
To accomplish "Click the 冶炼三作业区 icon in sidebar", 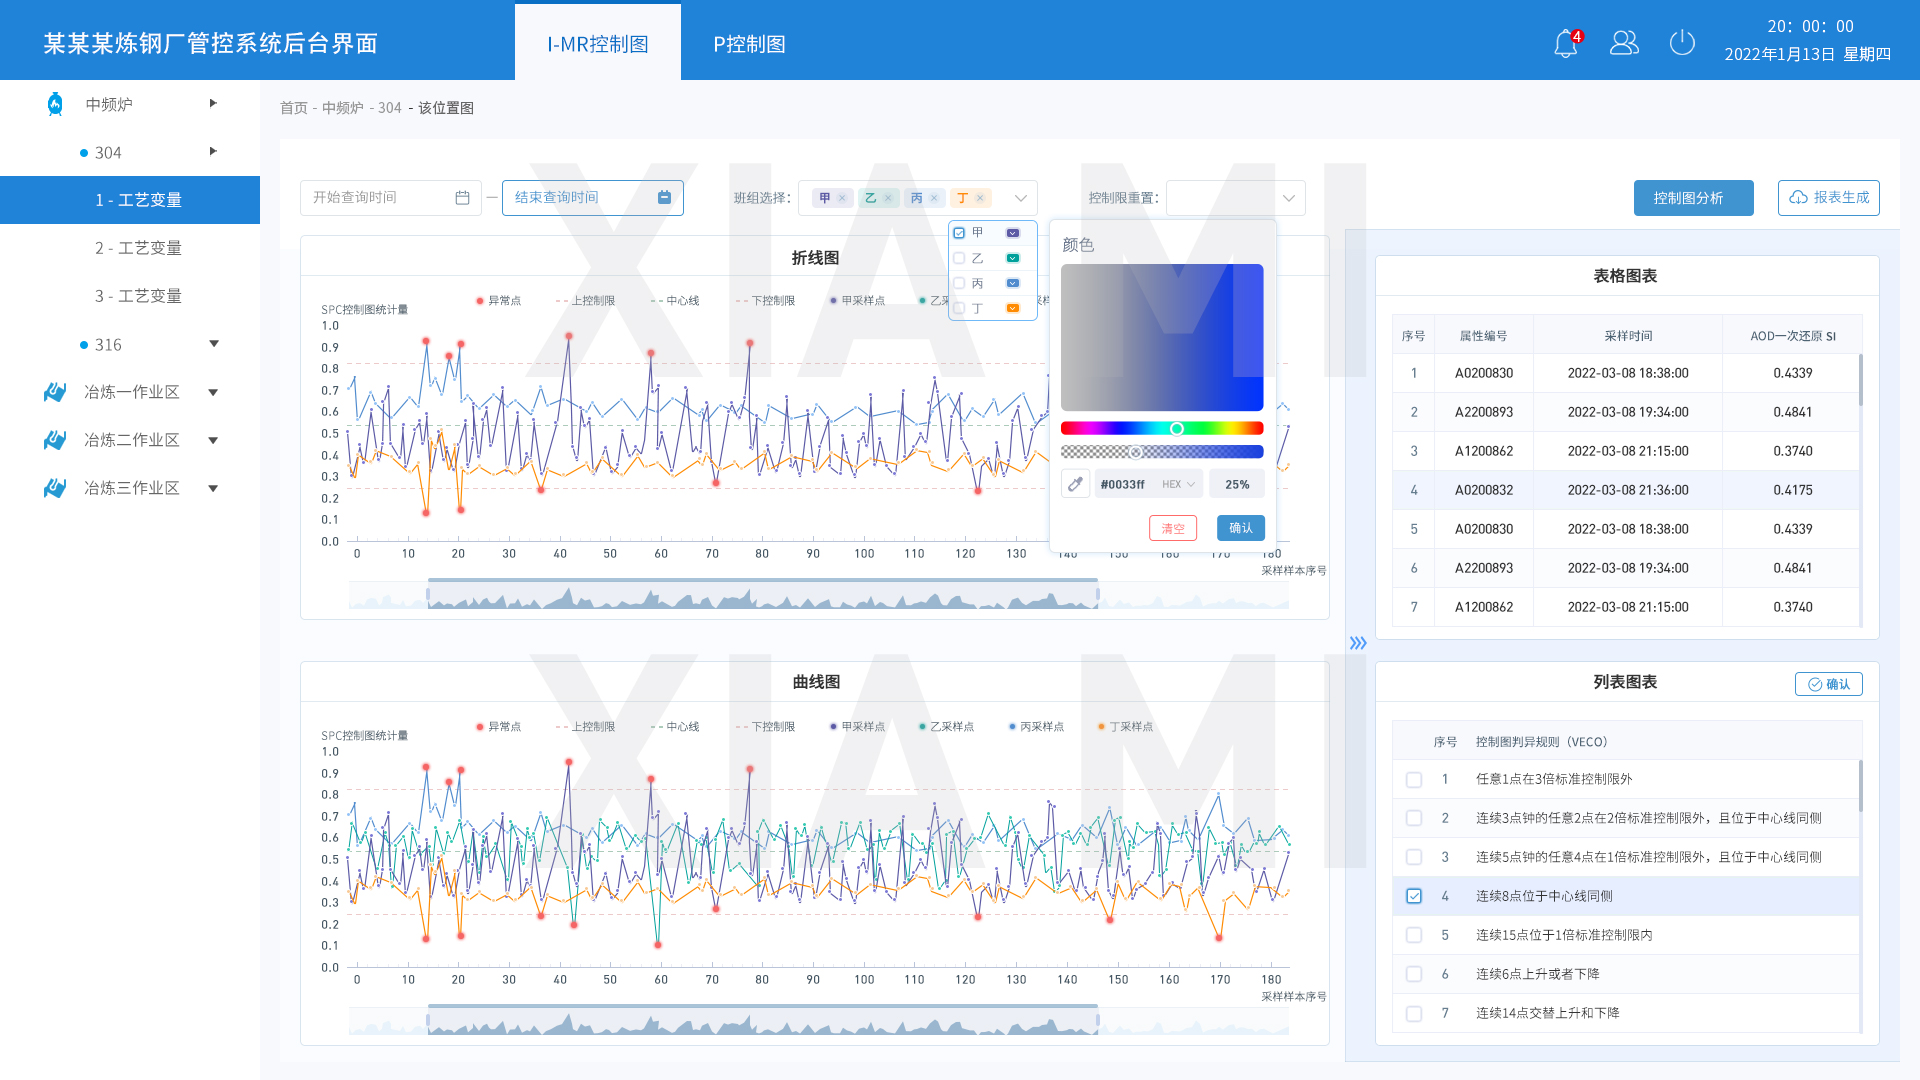I will coord(55,488).
